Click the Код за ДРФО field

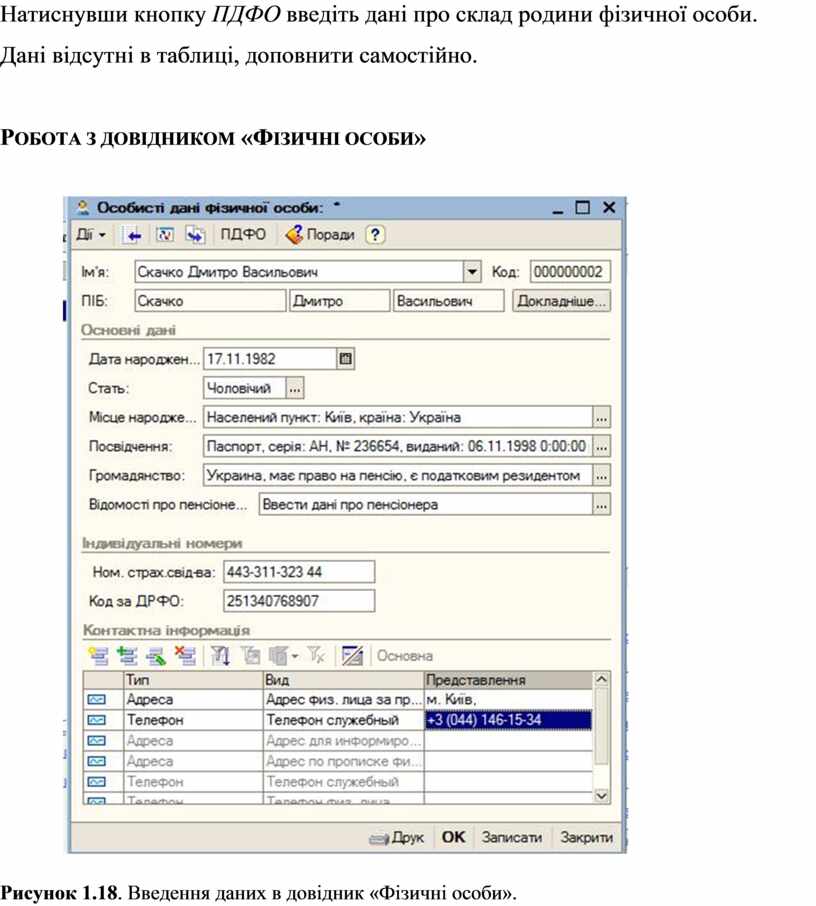point(299,601)
